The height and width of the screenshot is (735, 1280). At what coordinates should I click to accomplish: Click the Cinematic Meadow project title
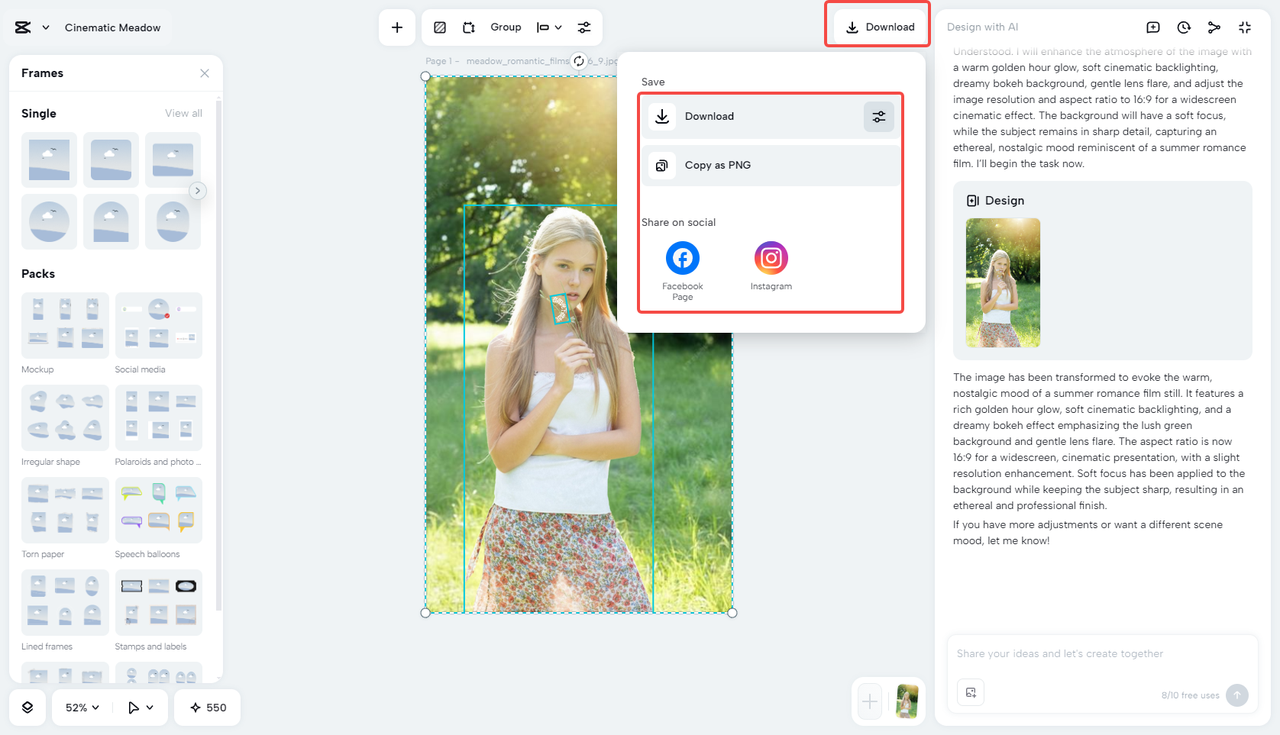113,28
